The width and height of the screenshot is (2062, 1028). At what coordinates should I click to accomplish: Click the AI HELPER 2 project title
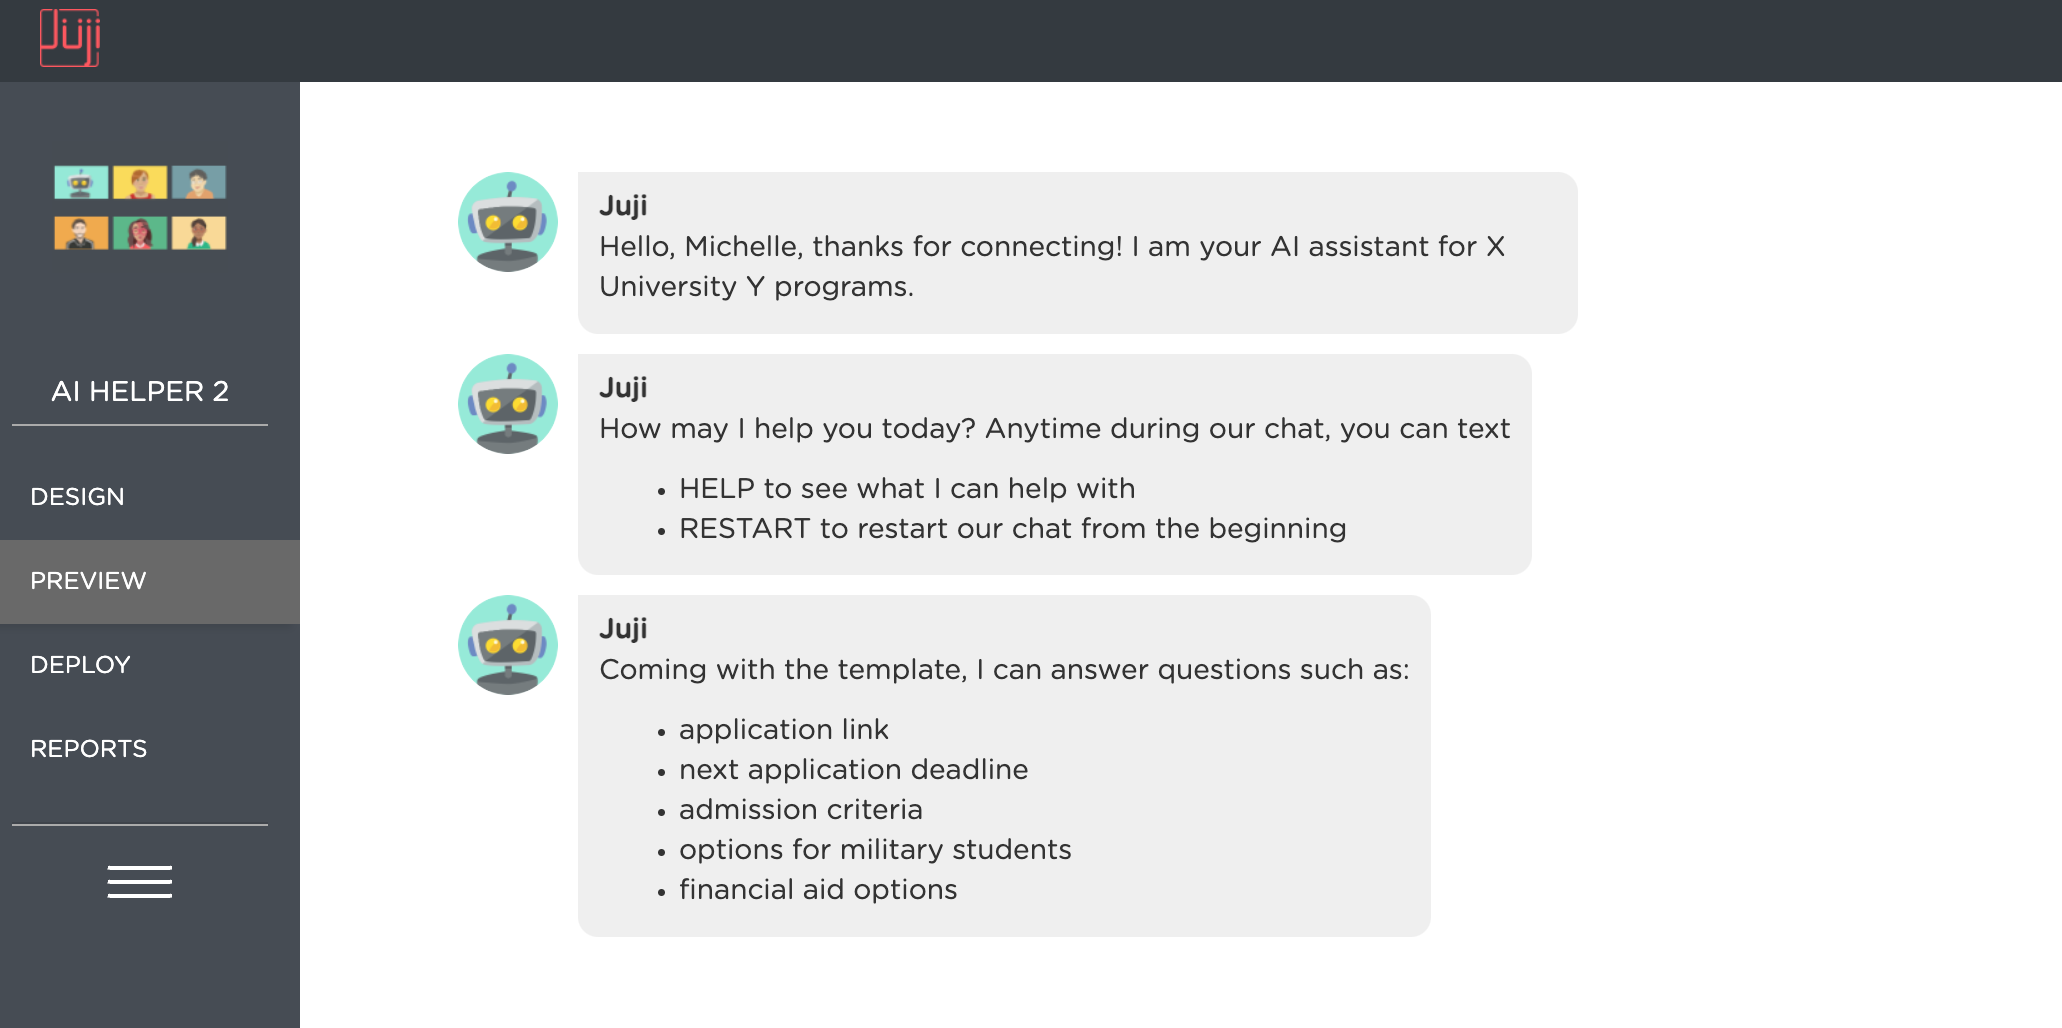pyautogui.click(x=140, y=391)
